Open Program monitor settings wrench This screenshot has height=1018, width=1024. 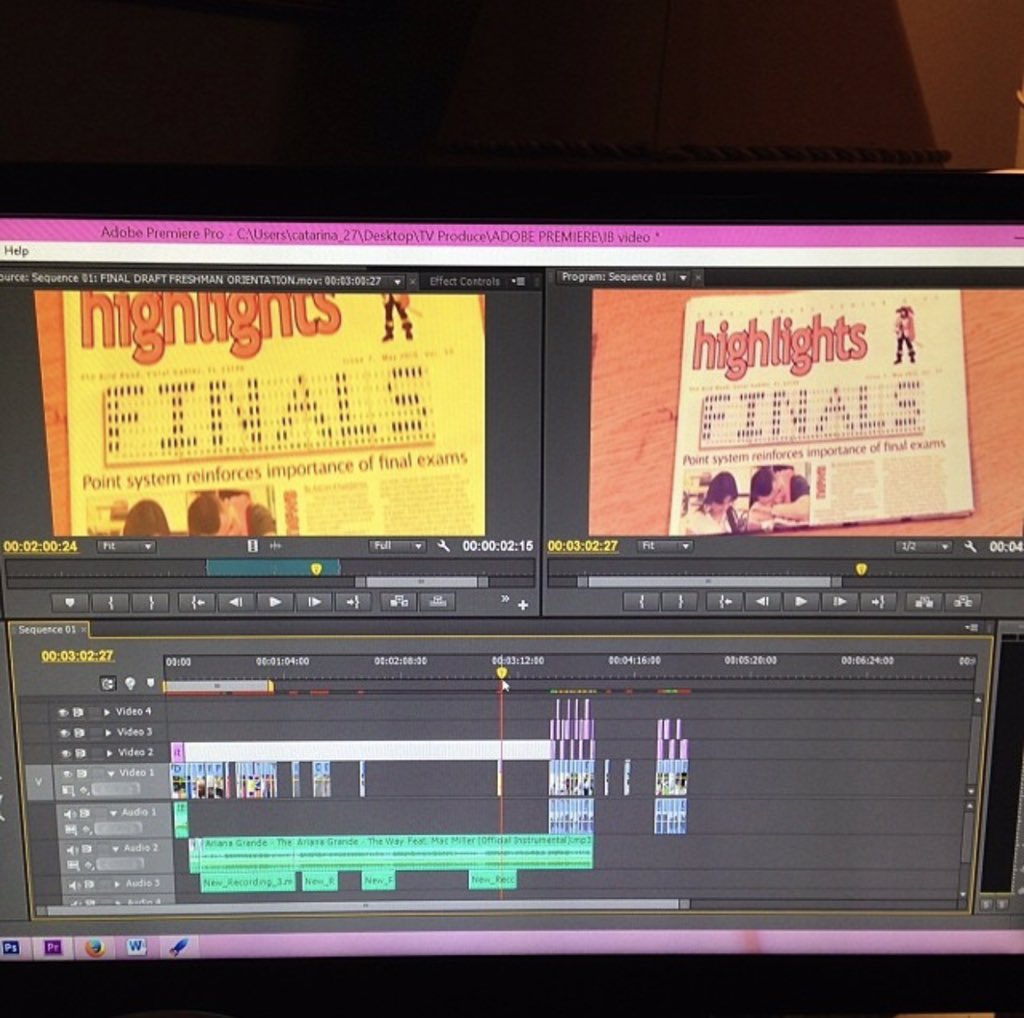pyautogui.click(x=971, y=547)
